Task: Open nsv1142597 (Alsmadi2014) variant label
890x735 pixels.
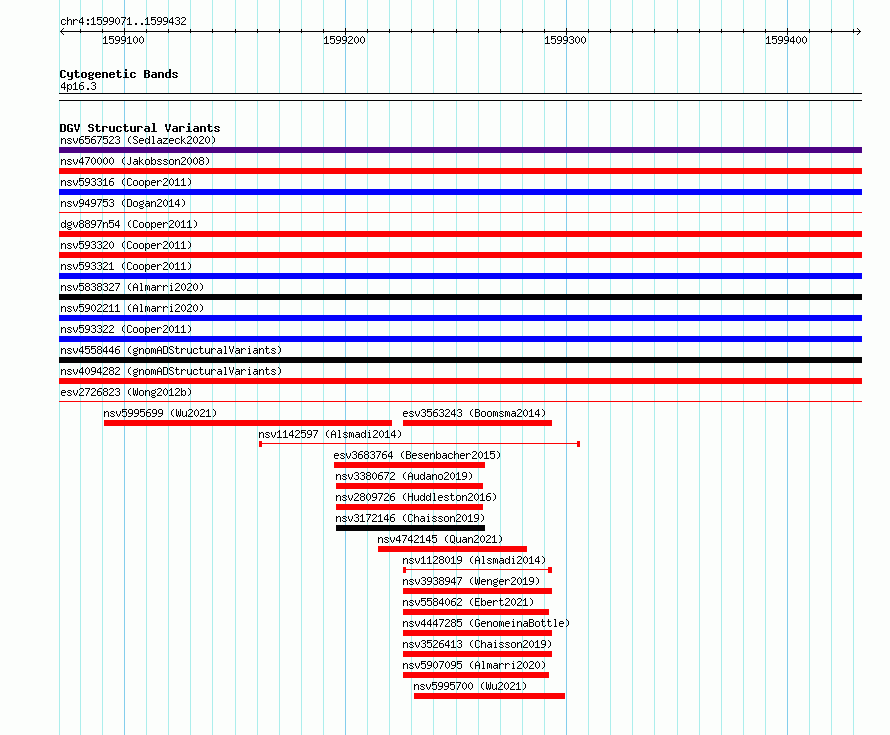Action: pos(330,434)
